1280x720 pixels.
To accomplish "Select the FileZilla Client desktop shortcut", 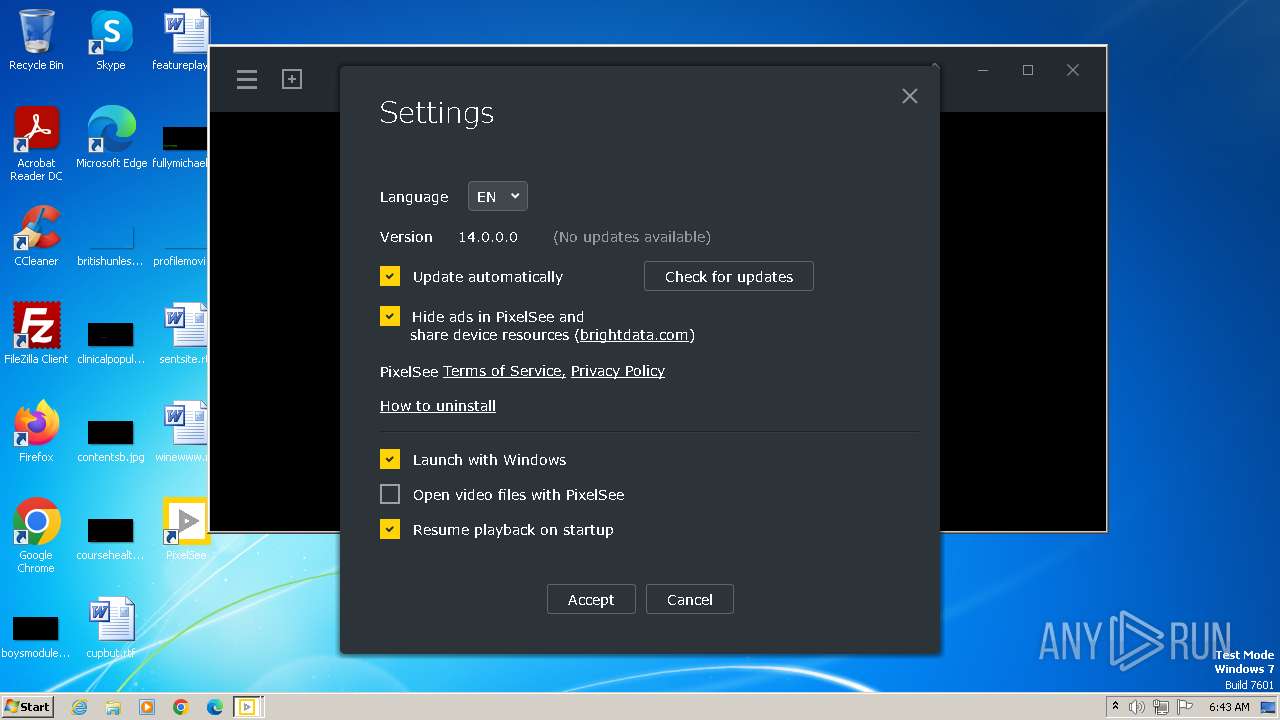I will [36, 334].
